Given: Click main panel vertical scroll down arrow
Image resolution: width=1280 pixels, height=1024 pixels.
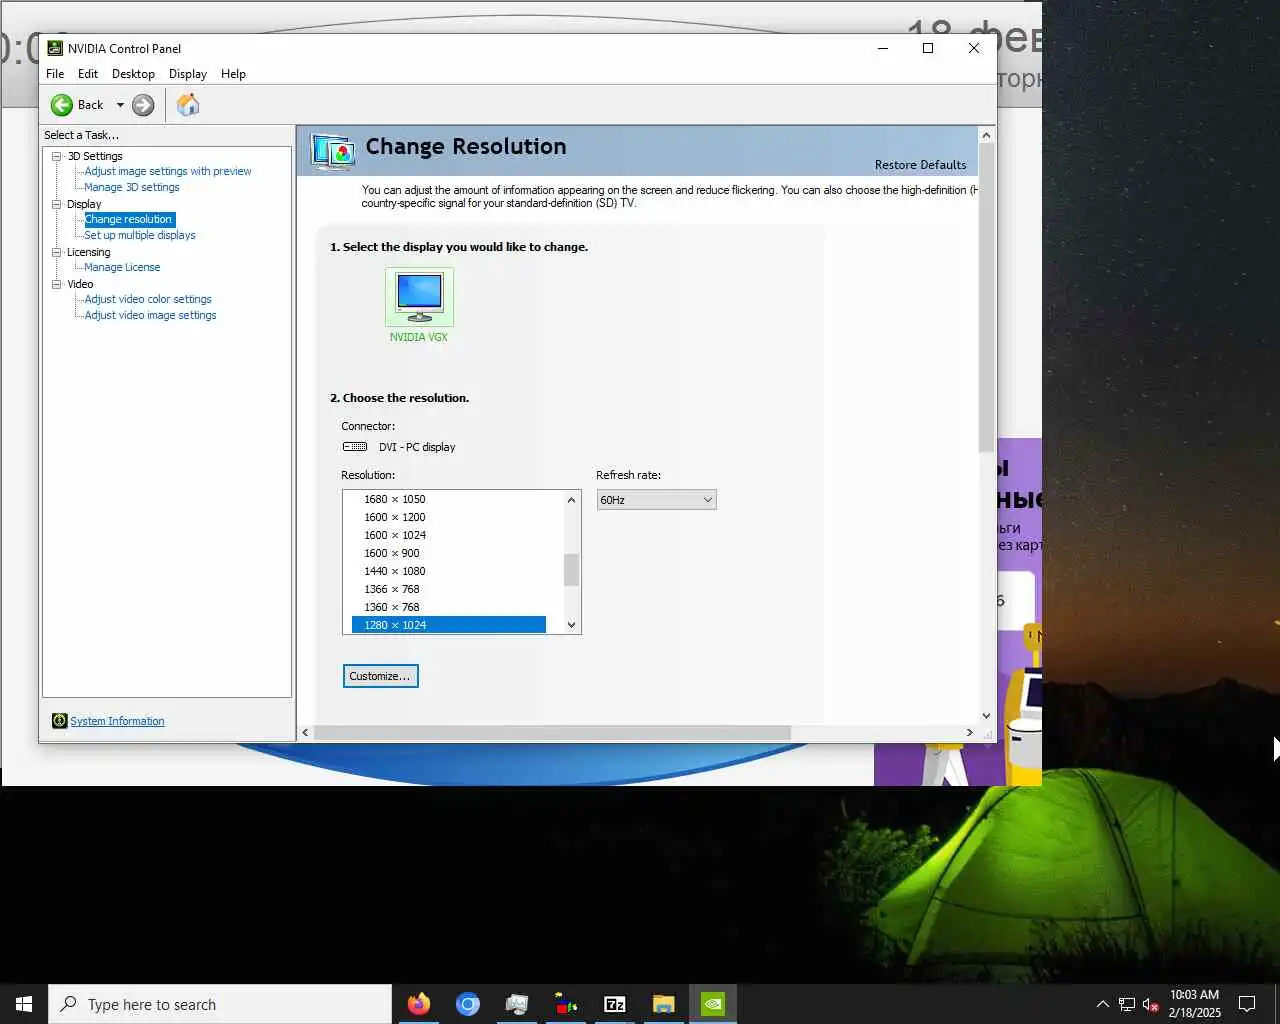Looking at the screenshot, I should point(986,716).
